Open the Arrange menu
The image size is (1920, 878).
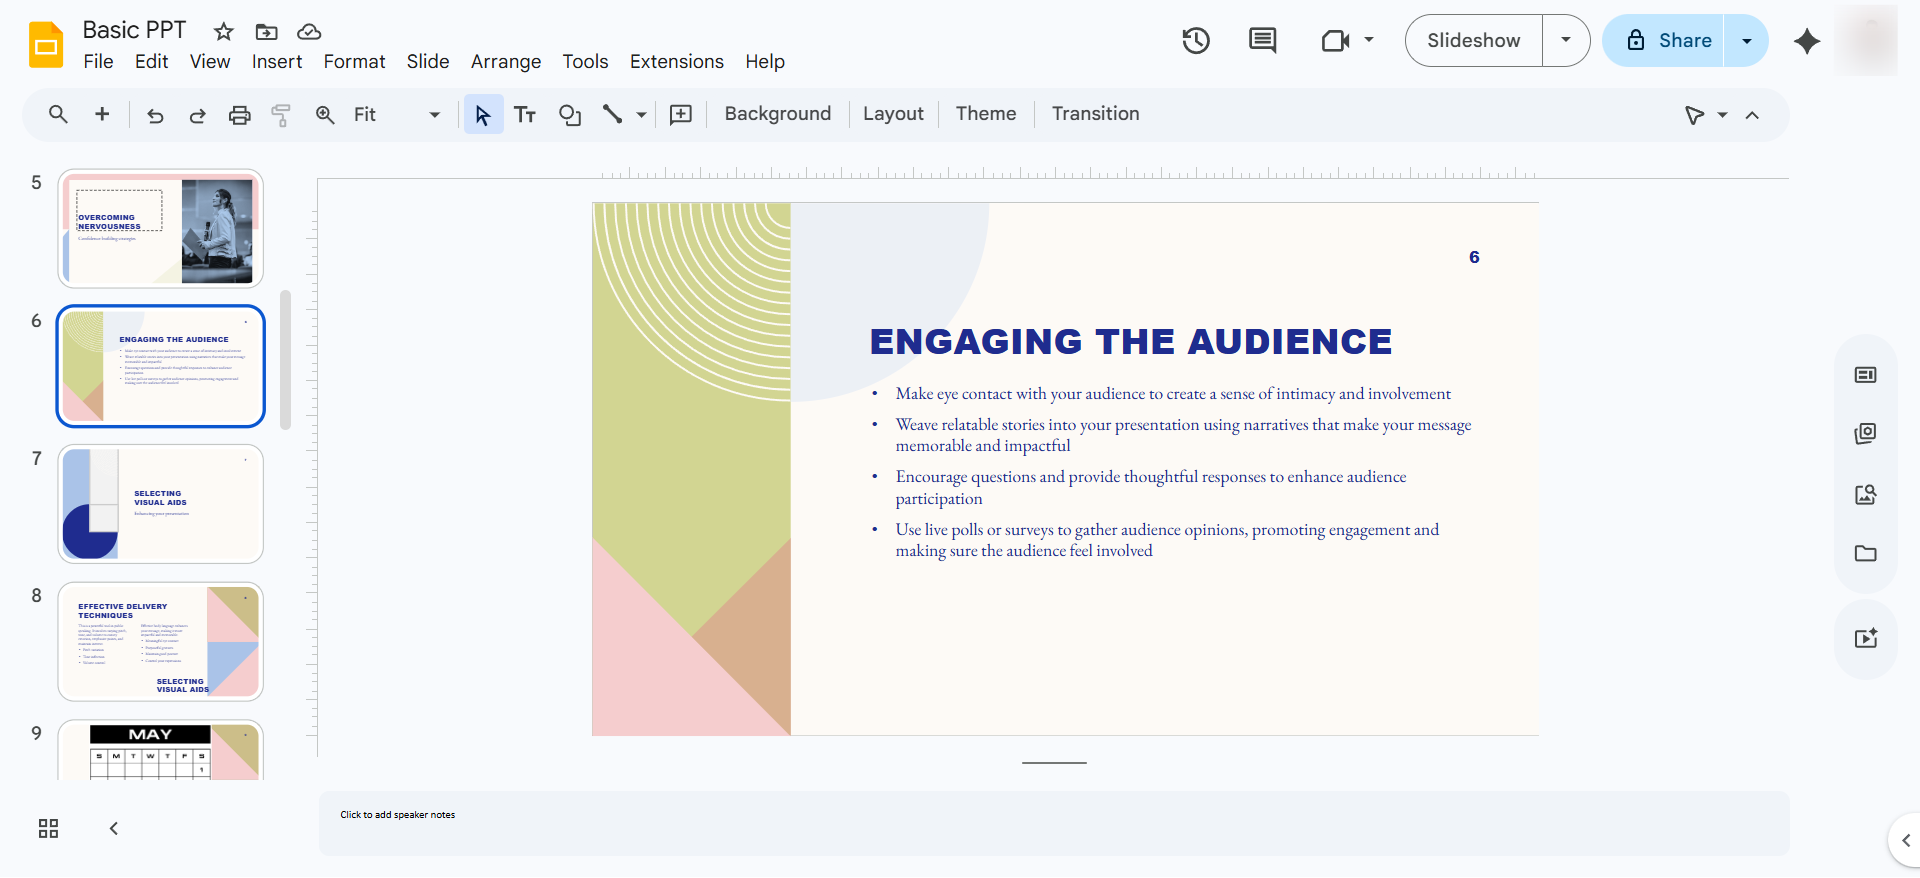click(x=506, y=62)
